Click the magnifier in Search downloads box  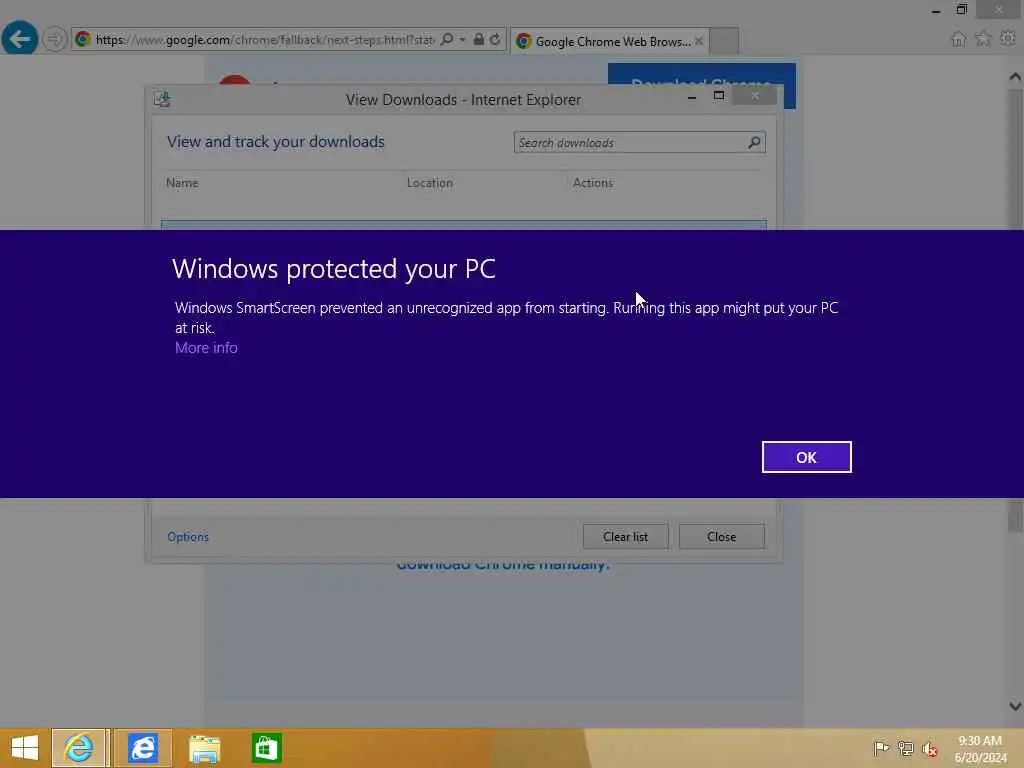(x=754, y=142)
